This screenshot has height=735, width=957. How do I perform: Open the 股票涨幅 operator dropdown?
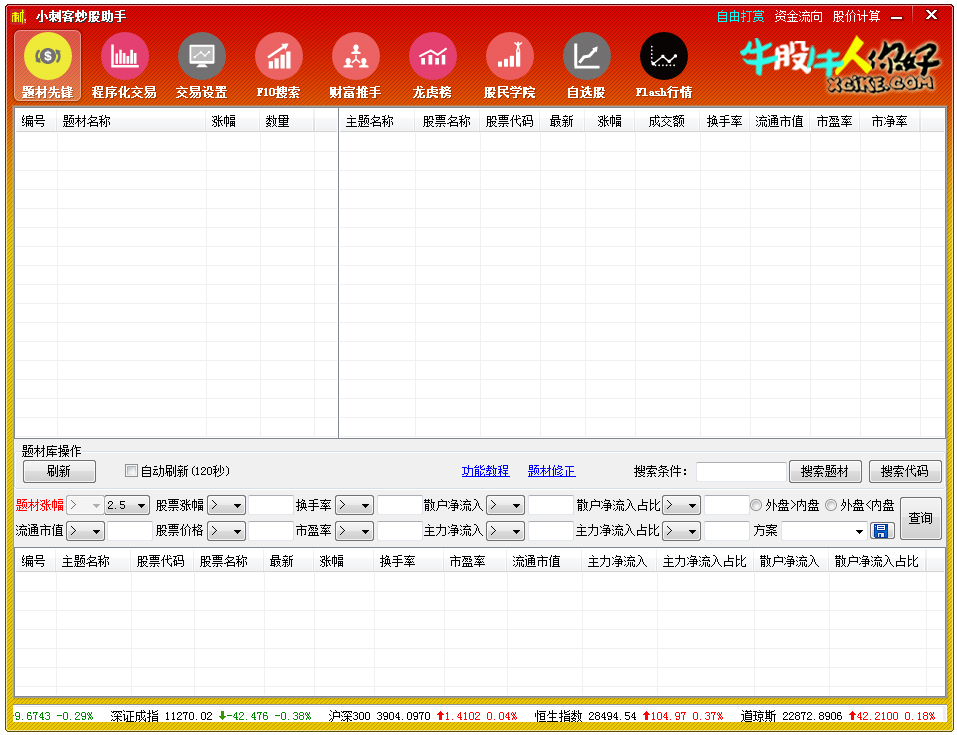[x=226, y=505]
